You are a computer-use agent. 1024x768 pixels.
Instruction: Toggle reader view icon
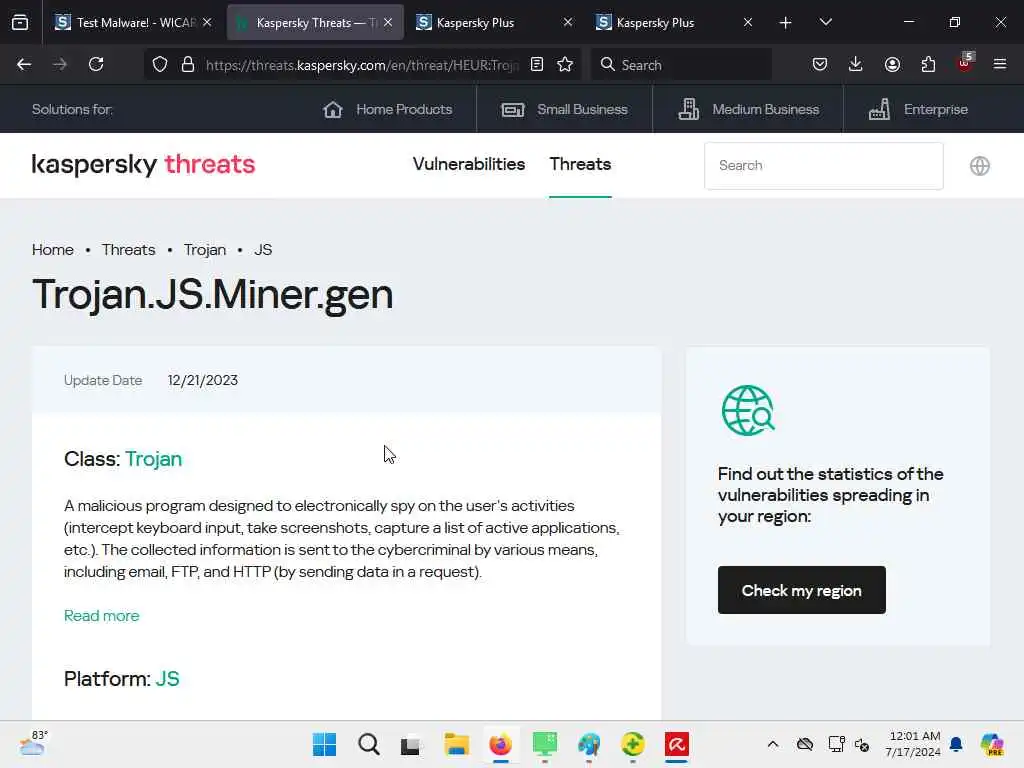click(x=537, y=64)
